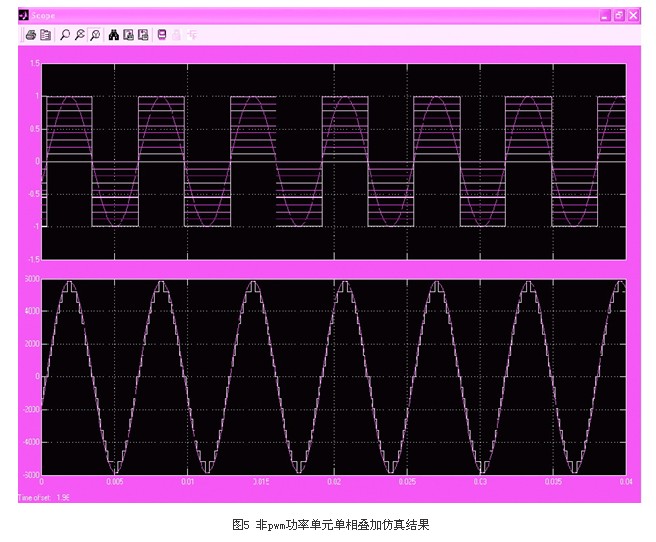Click inside the upper square-wave plot
This screenshot has width=656, height=542.
(333, 161)
